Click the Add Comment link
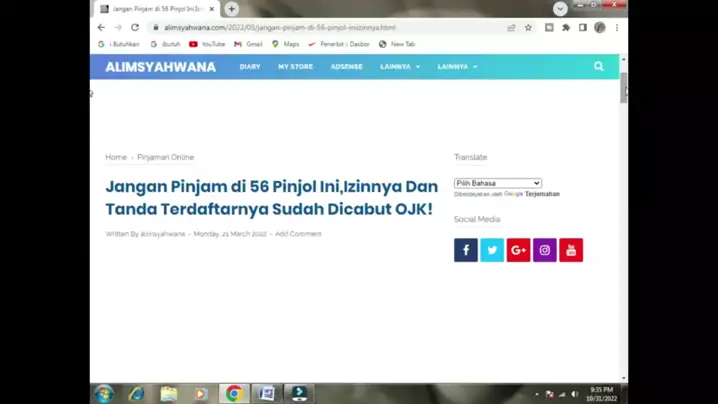Screen dimensions: 718x404 pos(298,234)
